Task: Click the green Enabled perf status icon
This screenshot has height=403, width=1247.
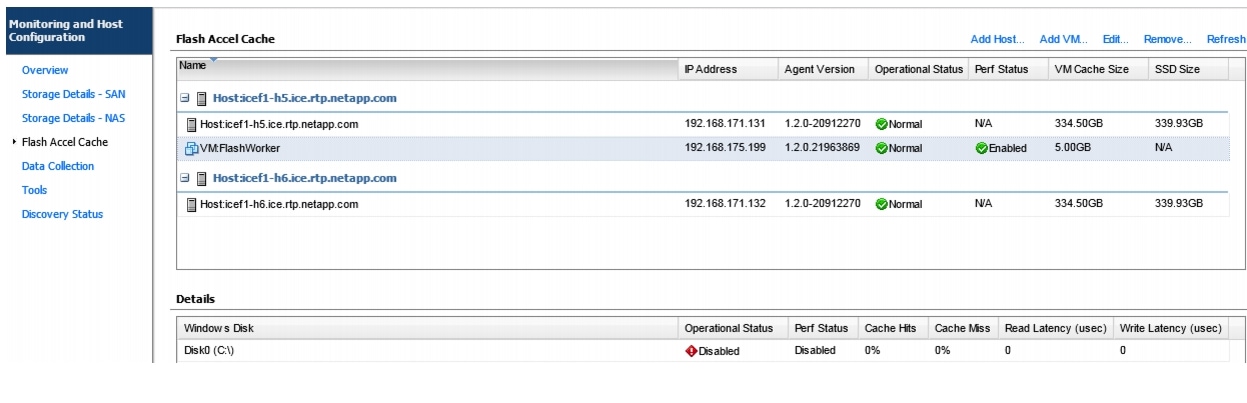Action: click(981, 149)
